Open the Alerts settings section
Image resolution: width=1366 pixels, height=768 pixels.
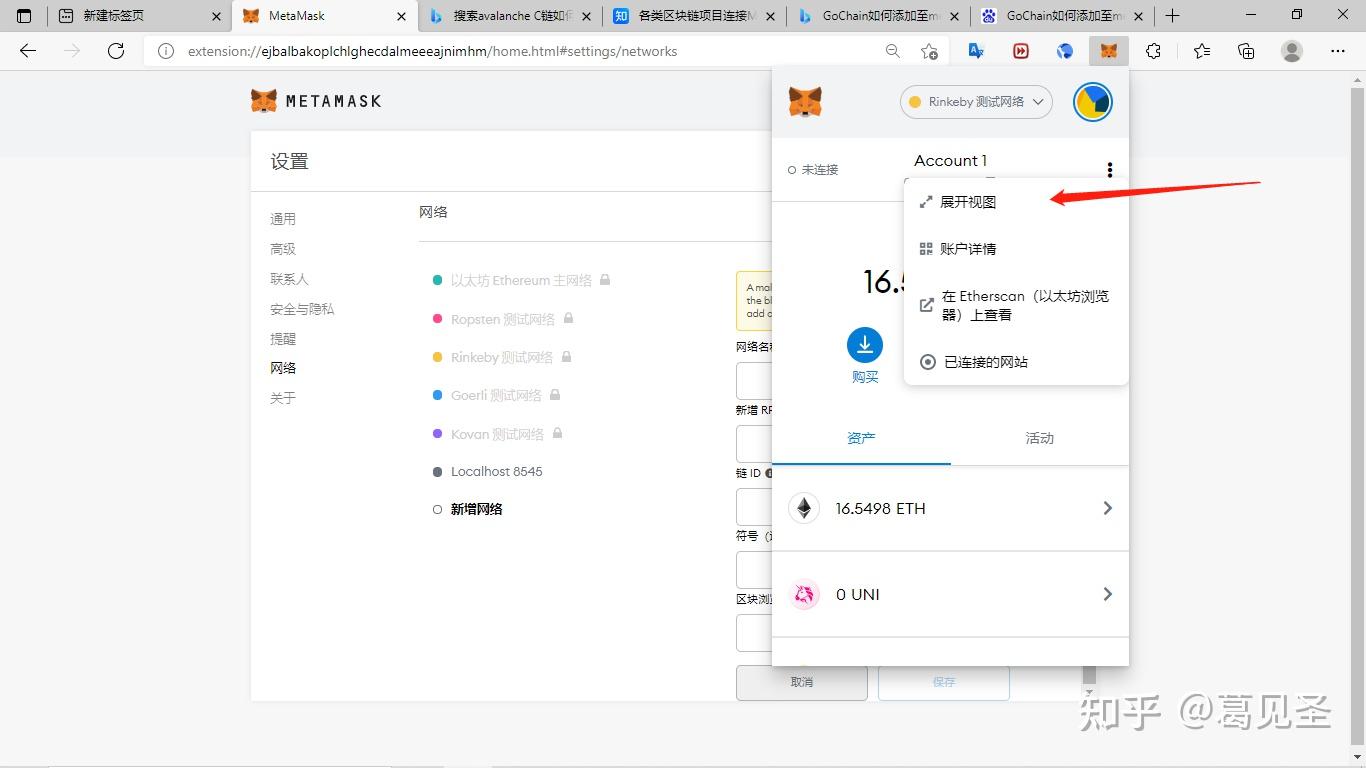click(283, 339)
